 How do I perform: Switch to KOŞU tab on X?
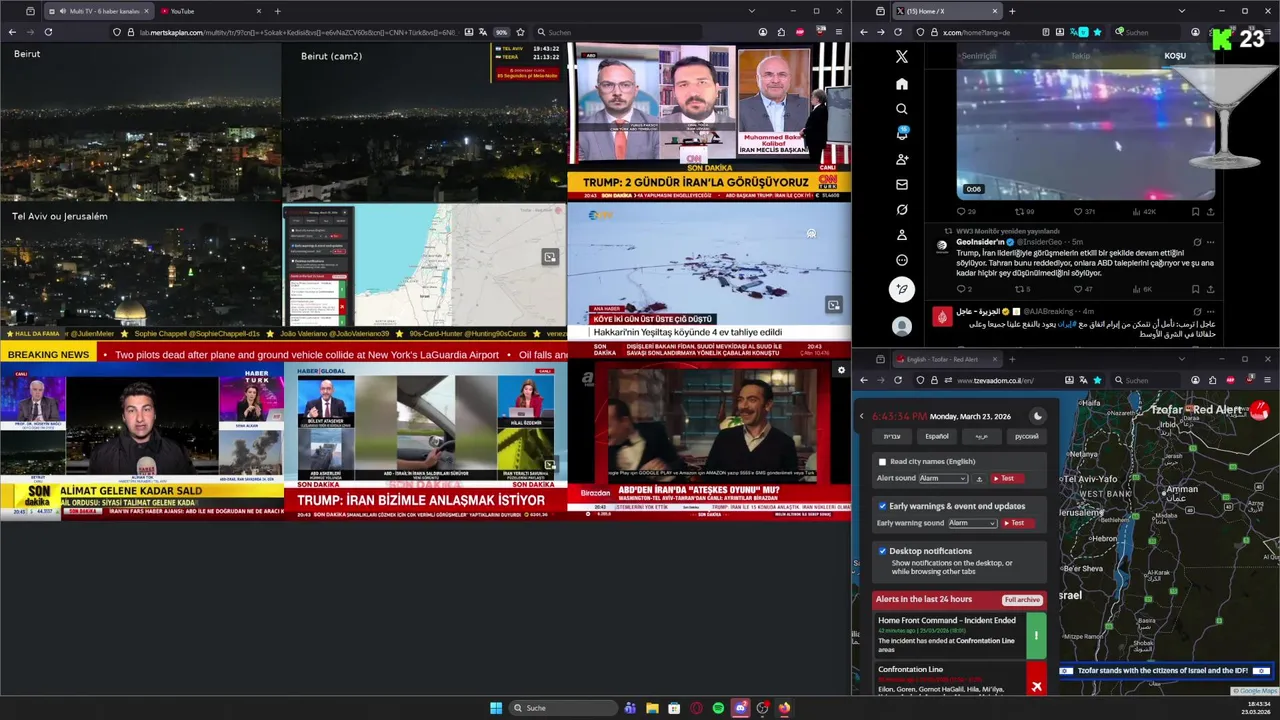1175,56
